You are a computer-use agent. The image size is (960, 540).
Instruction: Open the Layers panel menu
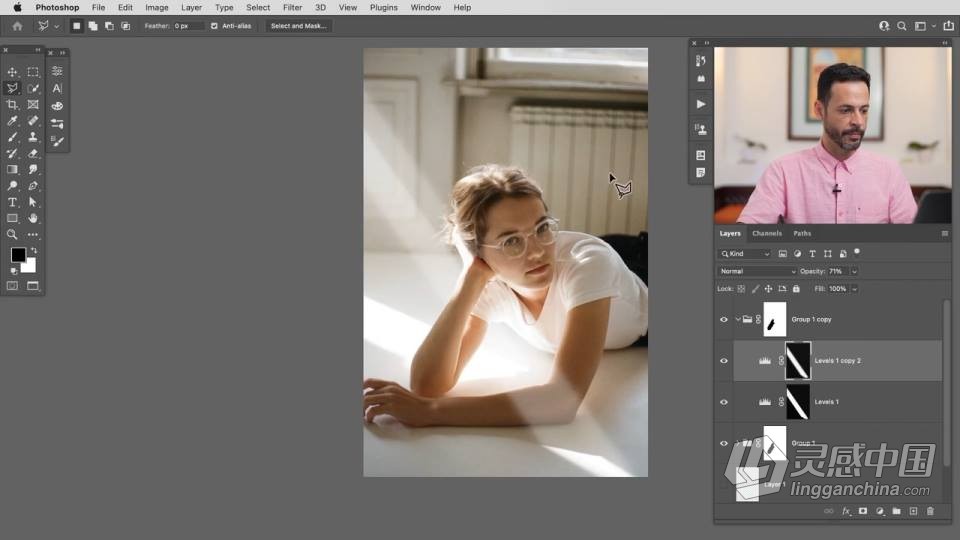point(945,233)
